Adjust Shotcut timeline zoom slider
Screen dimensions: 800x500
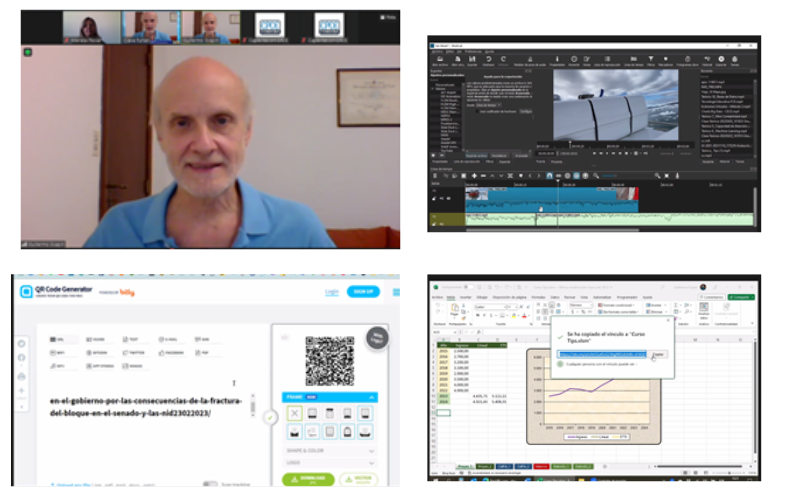coord(608,176)
